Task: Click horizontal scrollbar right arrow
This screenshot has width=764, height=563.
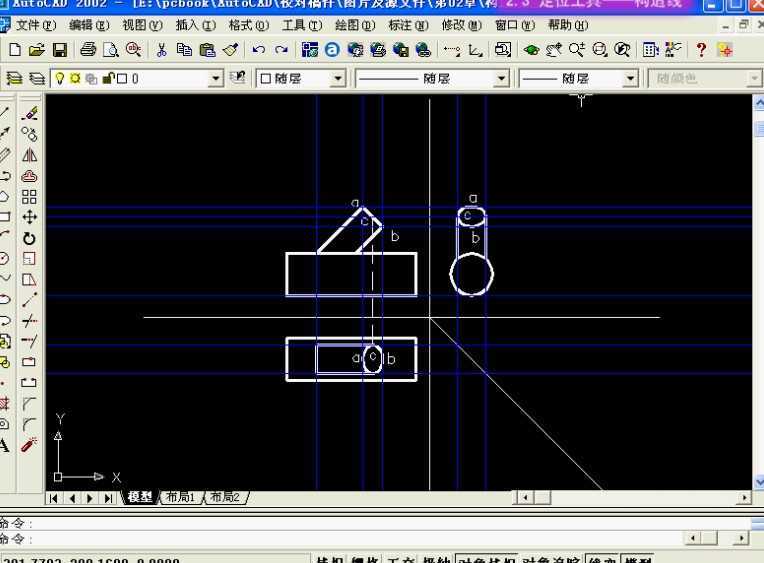Action: pos(744,498)
